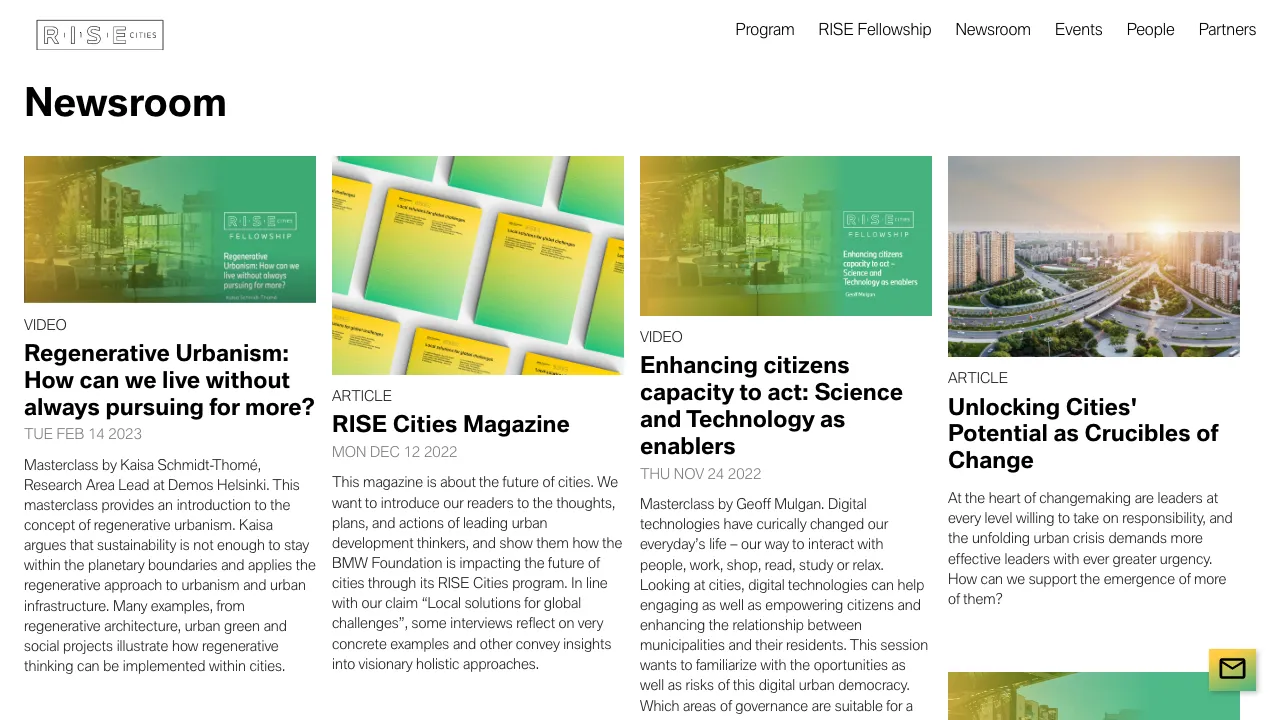Open the Regenerative Urbanism article headline
This screenshot has width=1280, height=720.
click(170, 380)
